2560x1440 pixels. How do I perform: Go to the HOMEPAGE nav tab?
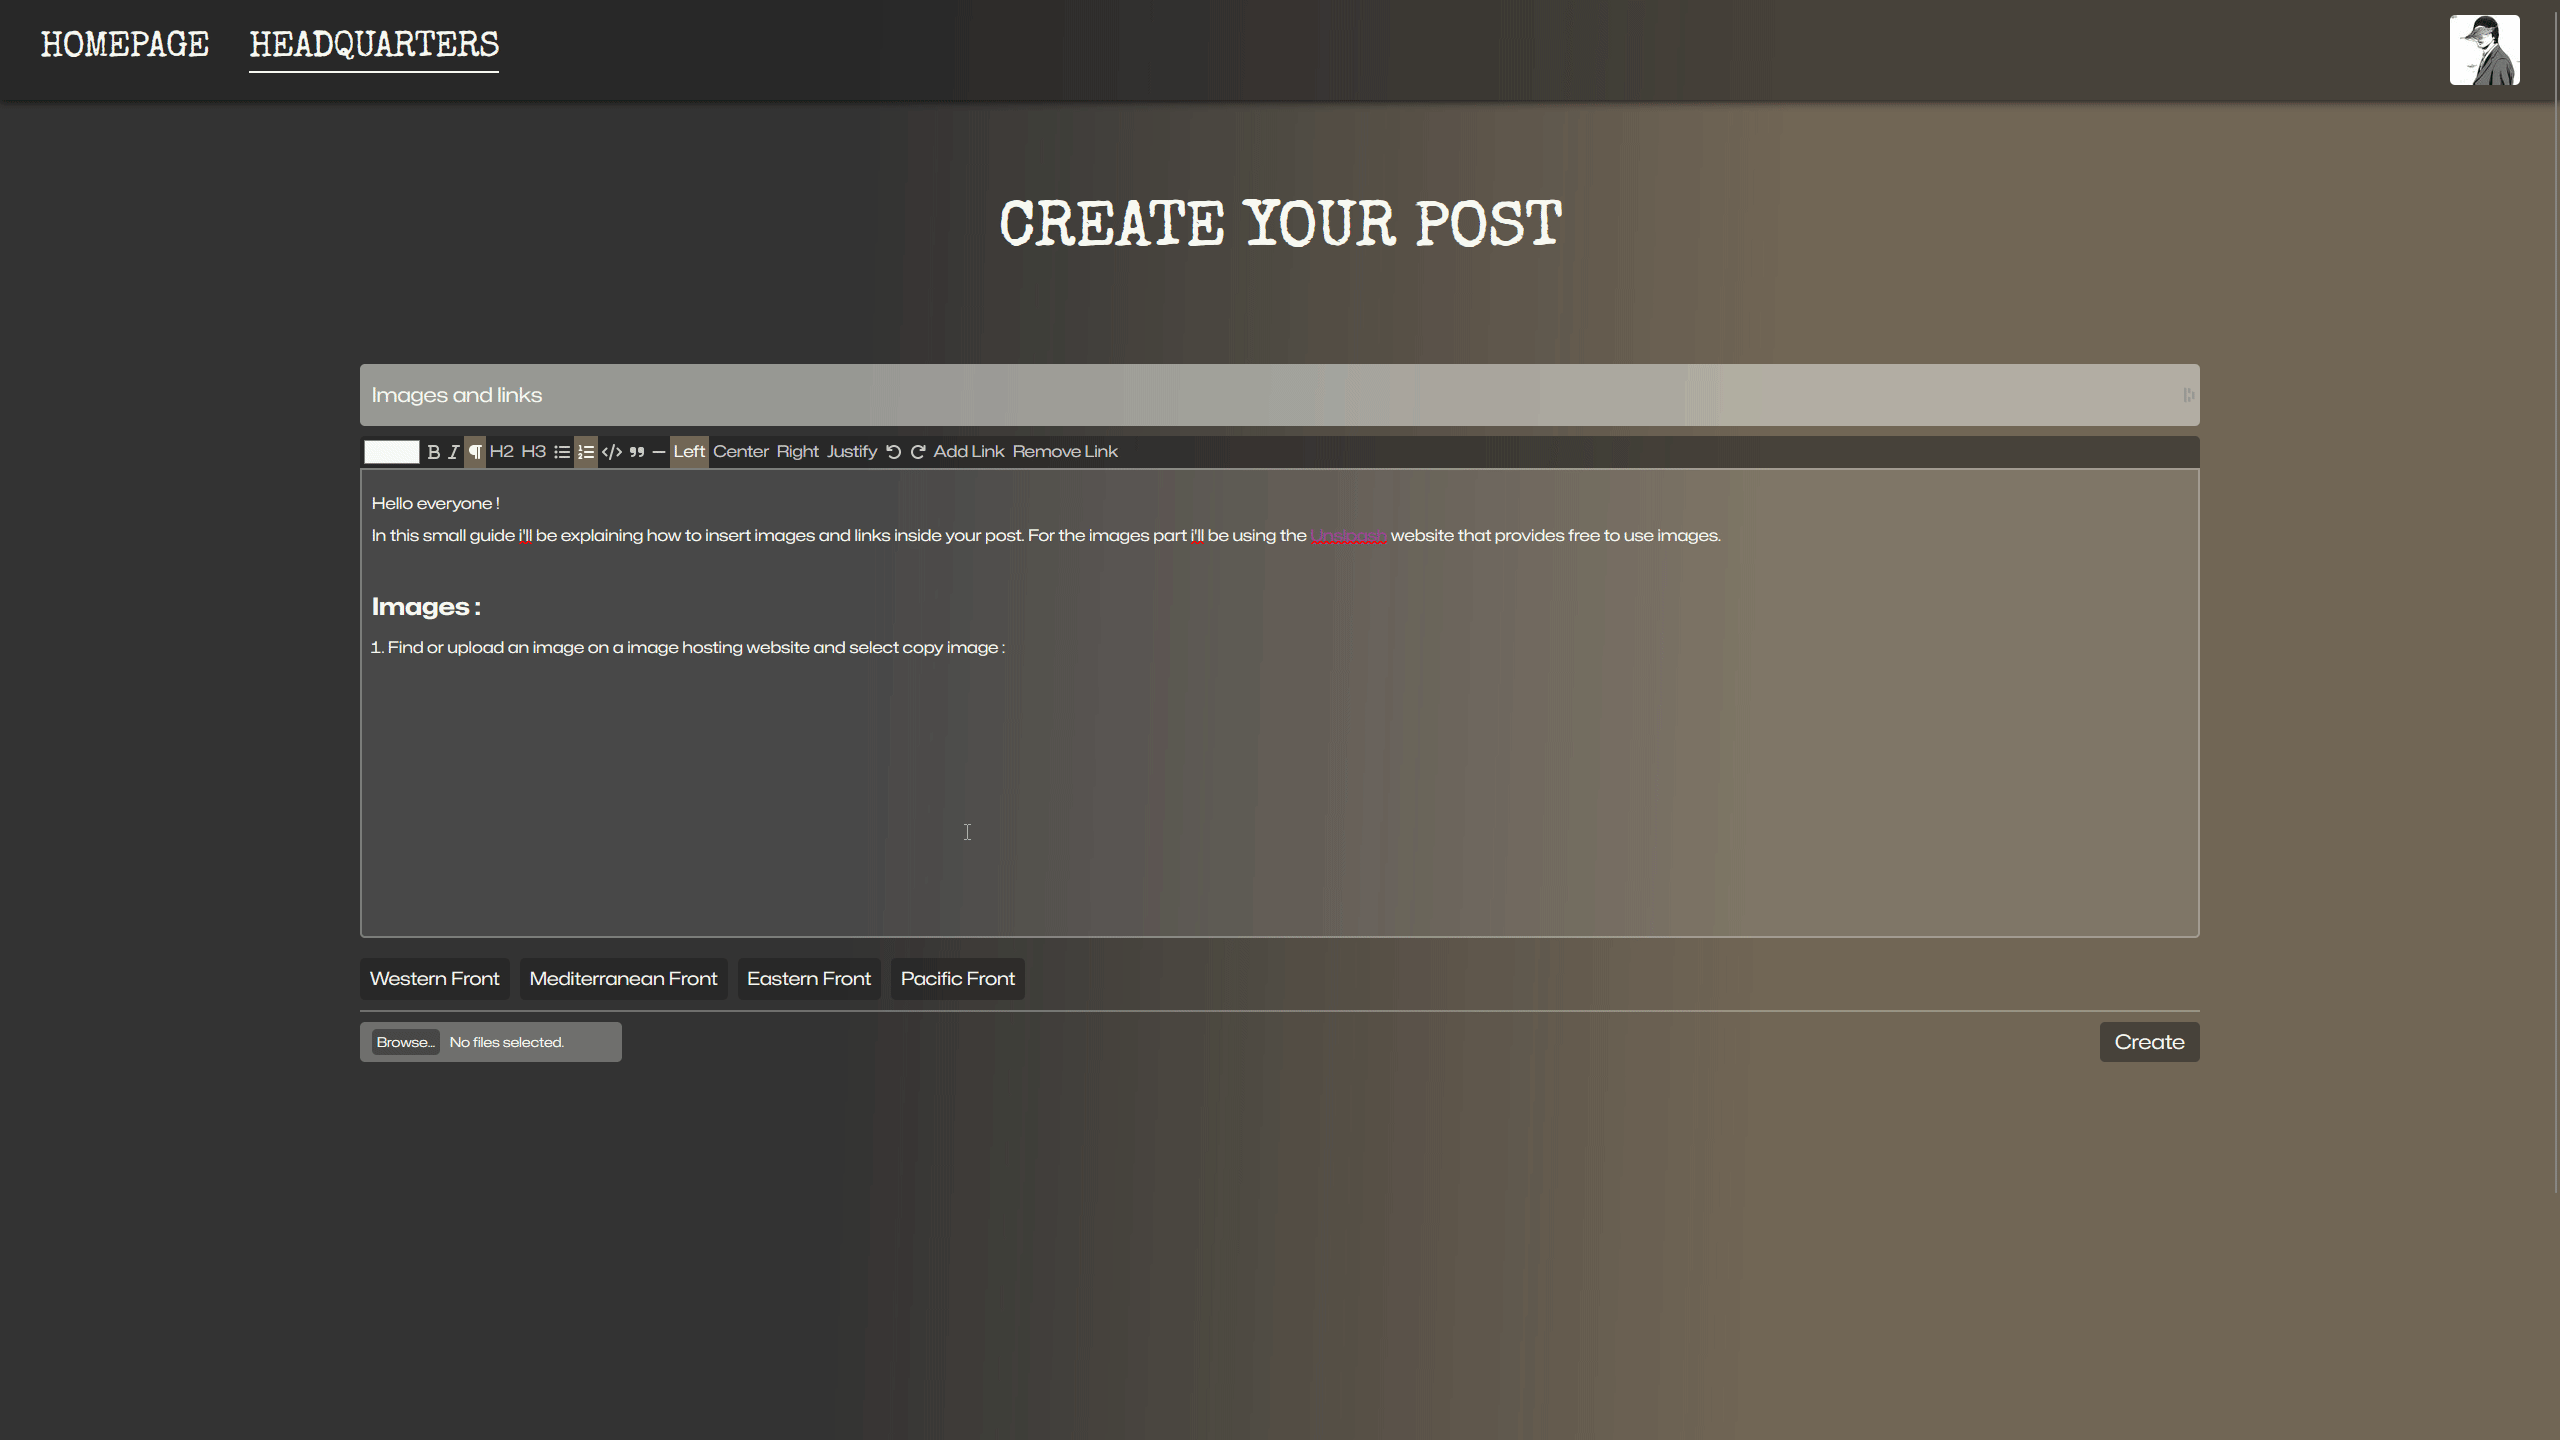pyautogui.click(x=124, y=45)
